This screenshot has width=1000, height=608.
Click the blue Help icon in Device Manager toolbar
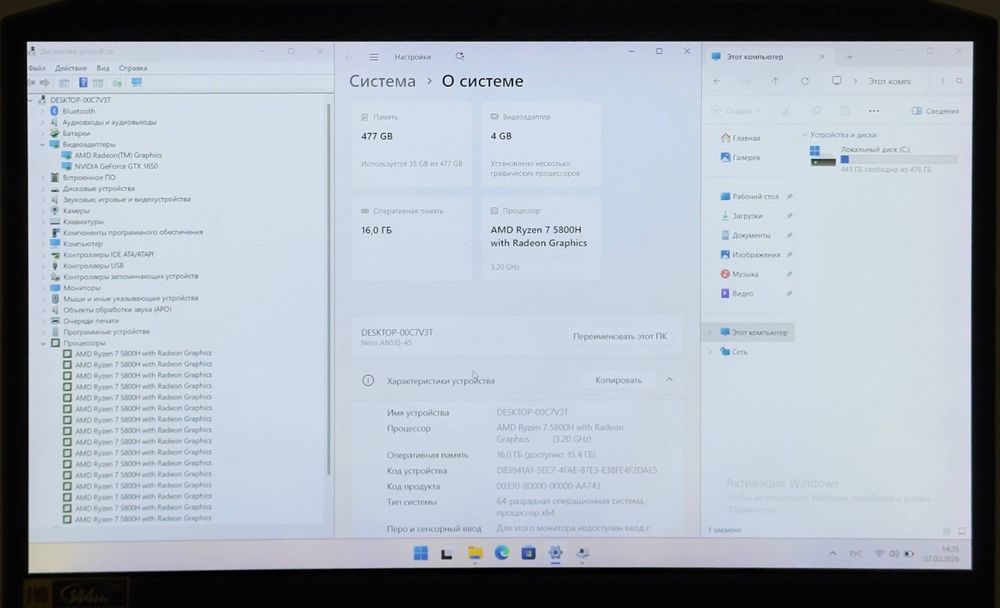83,82
